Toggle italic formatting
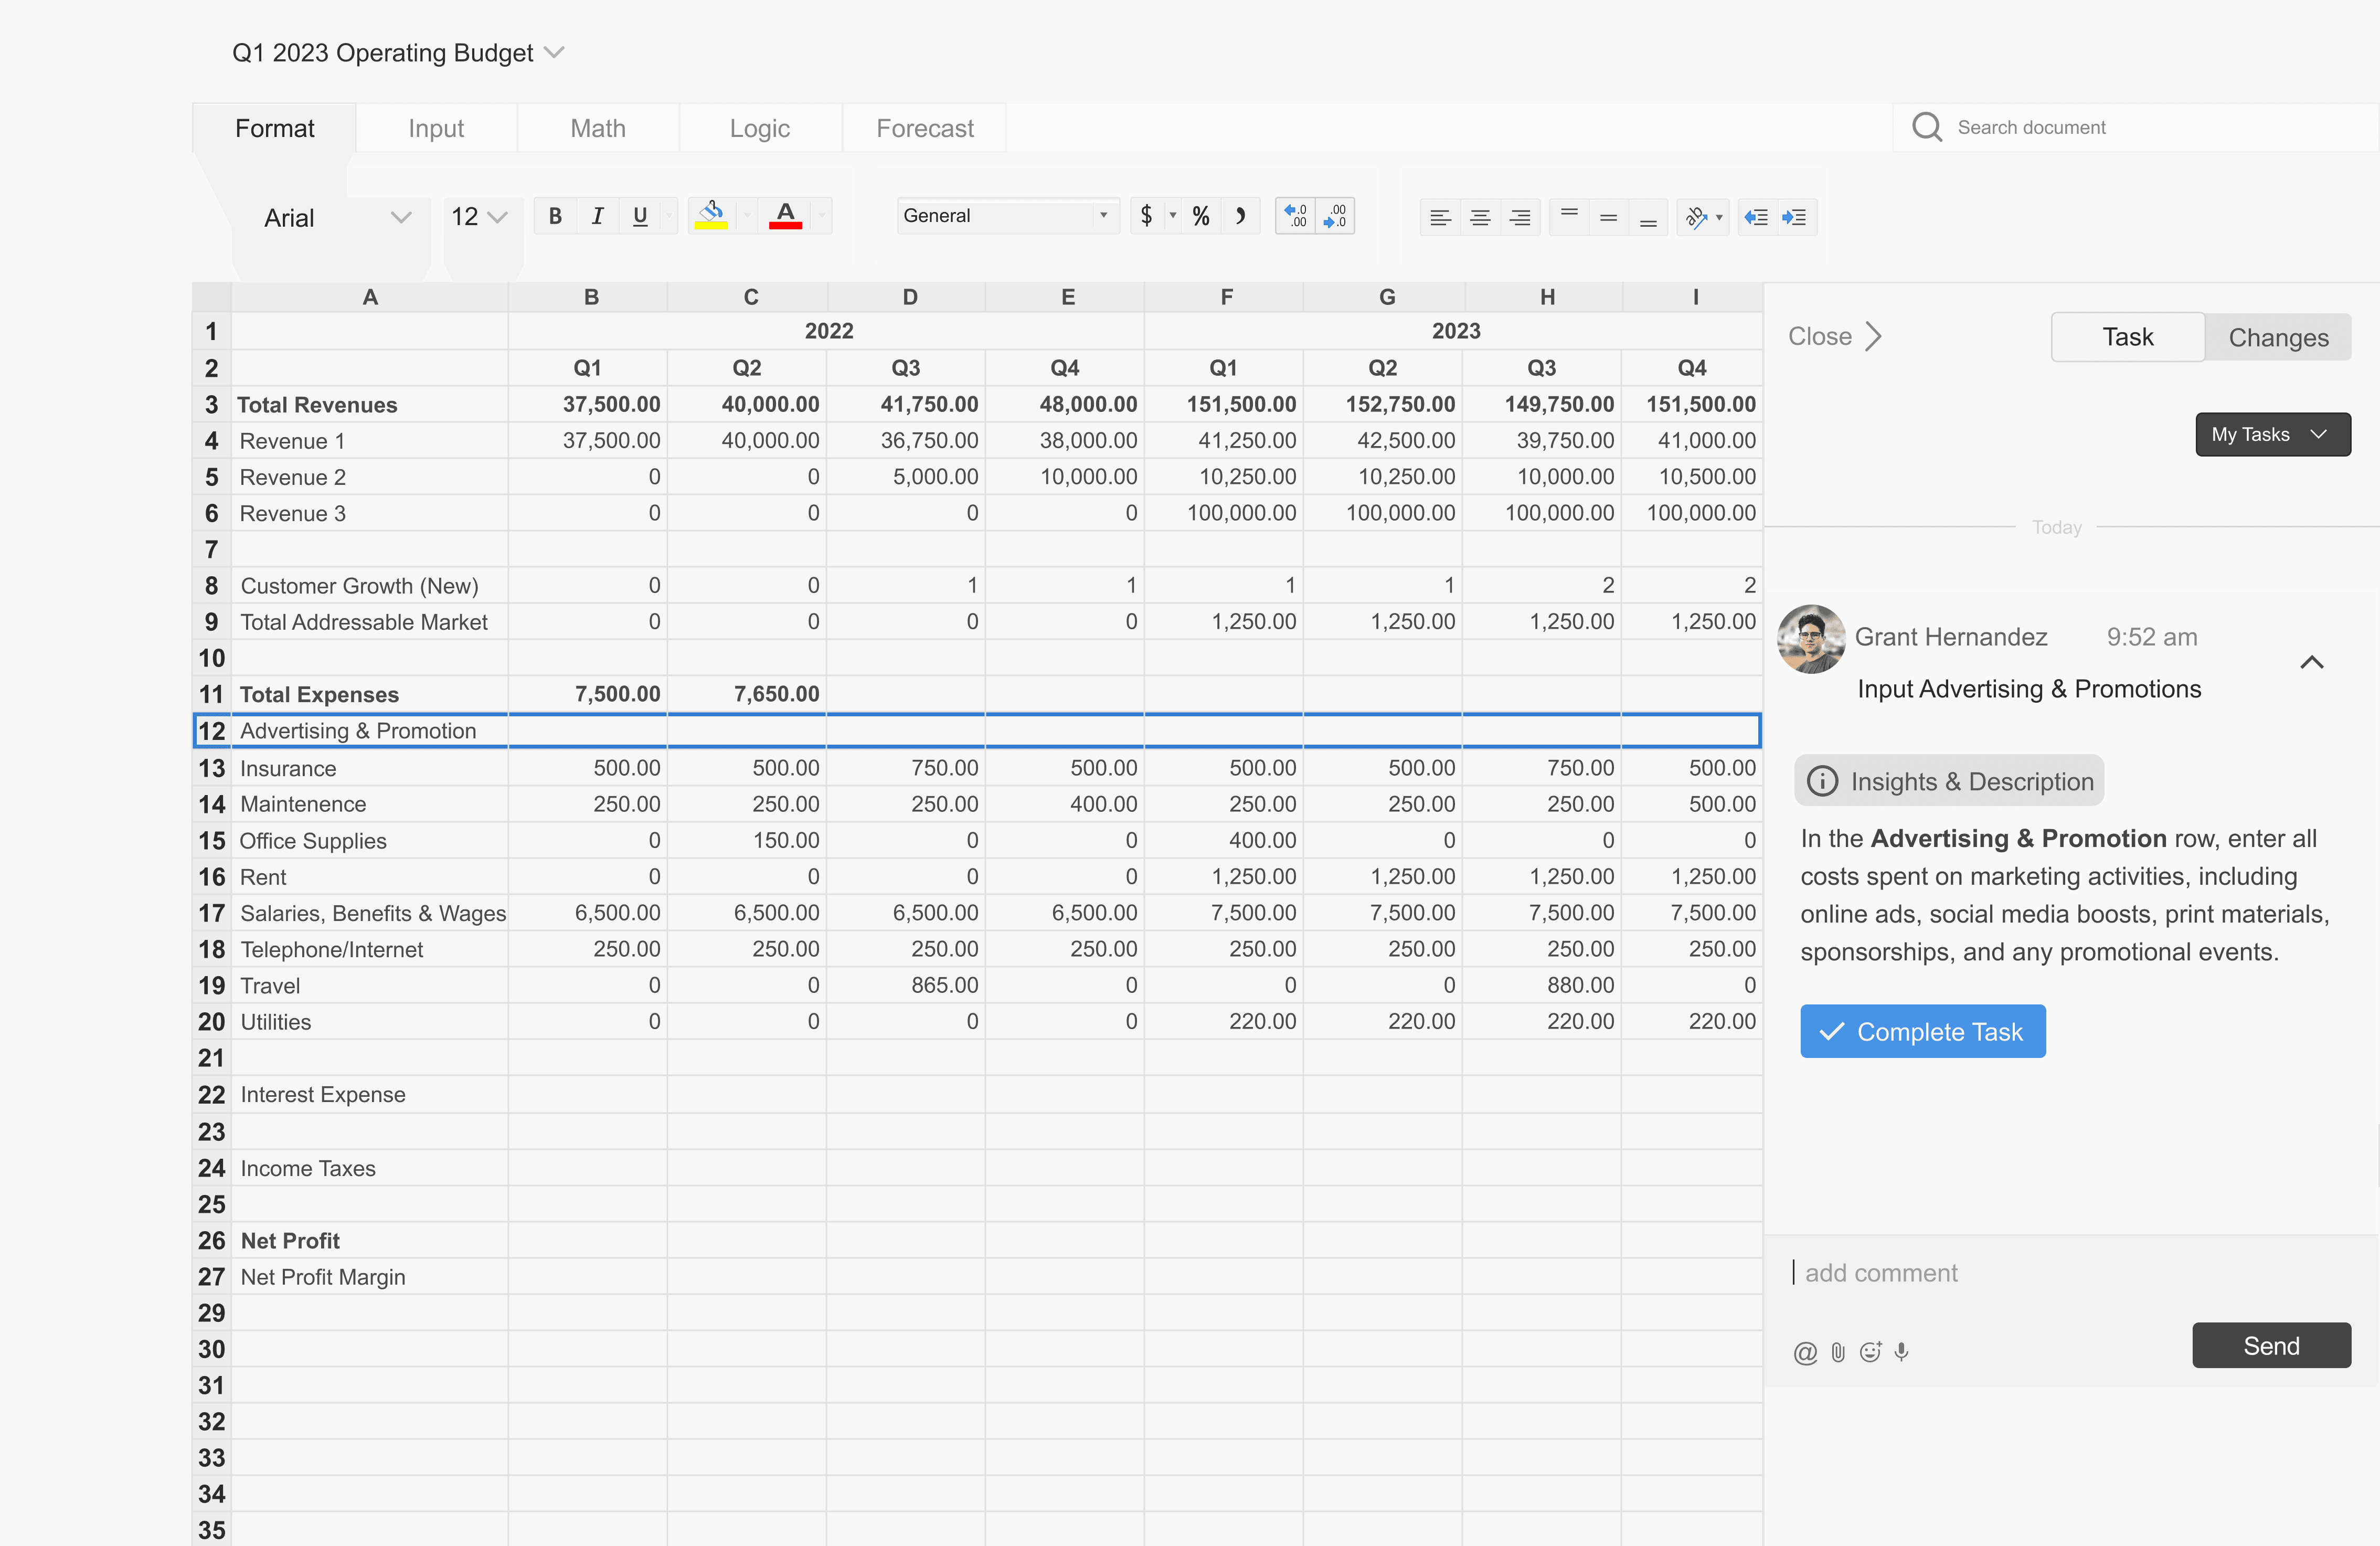Viewport: 2380px width, 1546px height. (x=597, y=216)
